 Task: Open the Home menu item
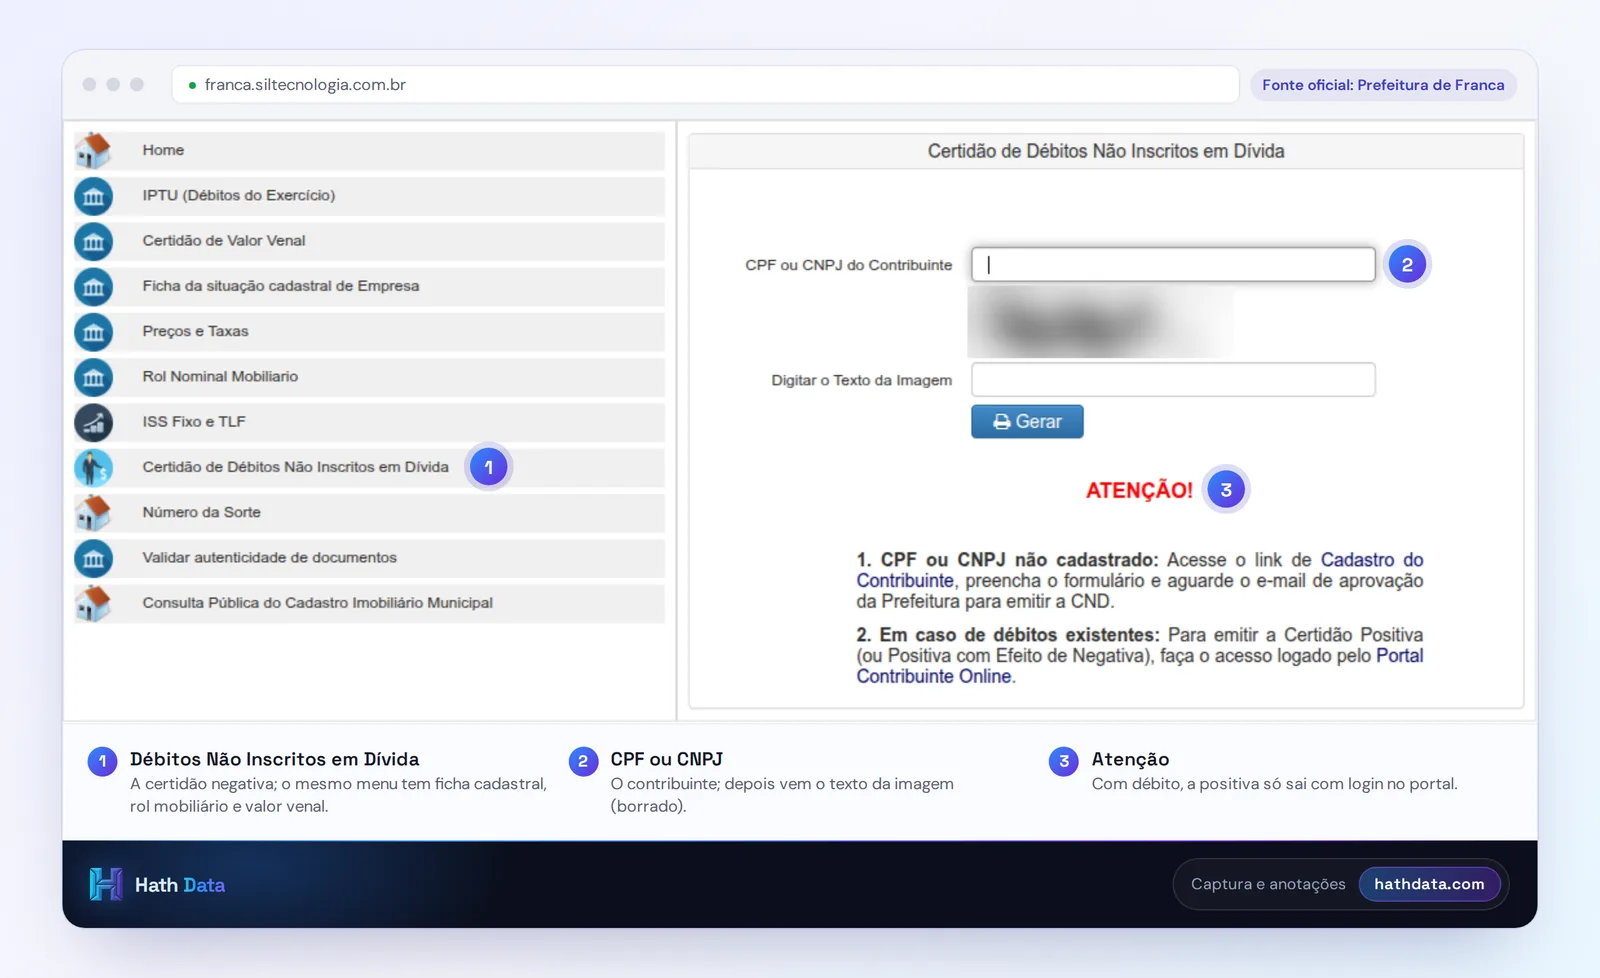click(369, 150)
